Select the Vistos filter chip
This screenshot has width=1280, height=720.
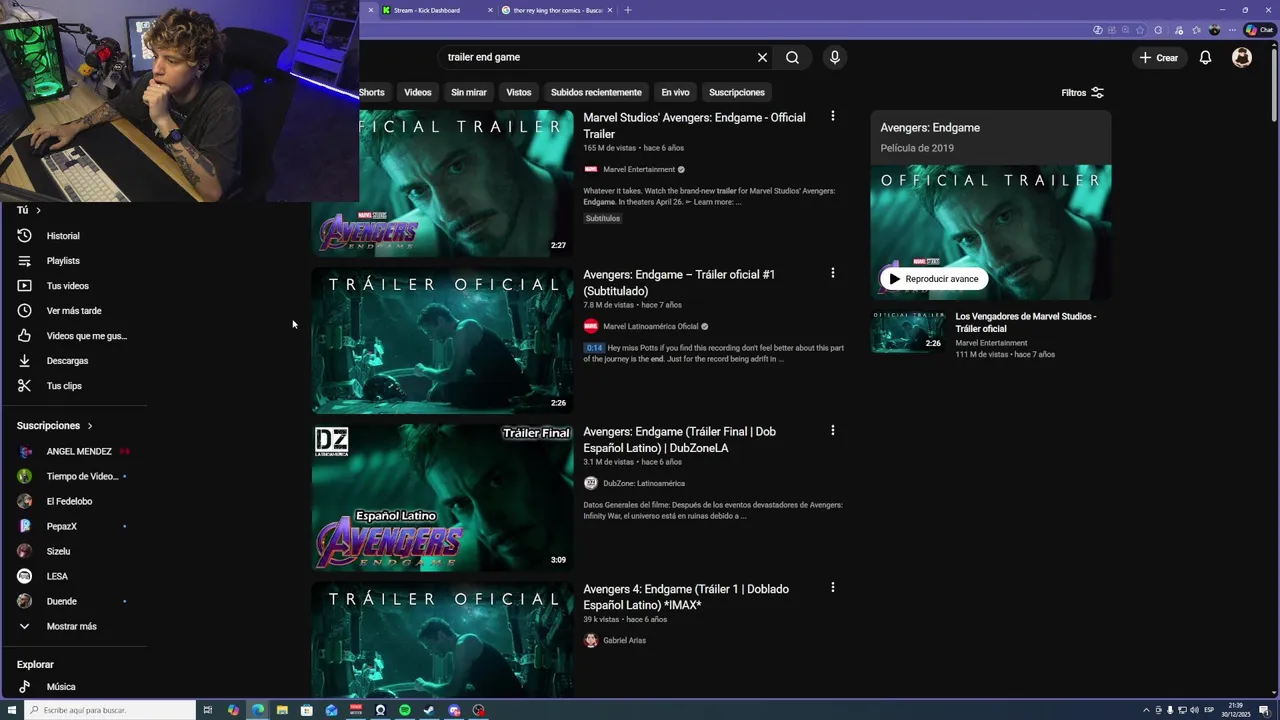[x=519, y=92]
